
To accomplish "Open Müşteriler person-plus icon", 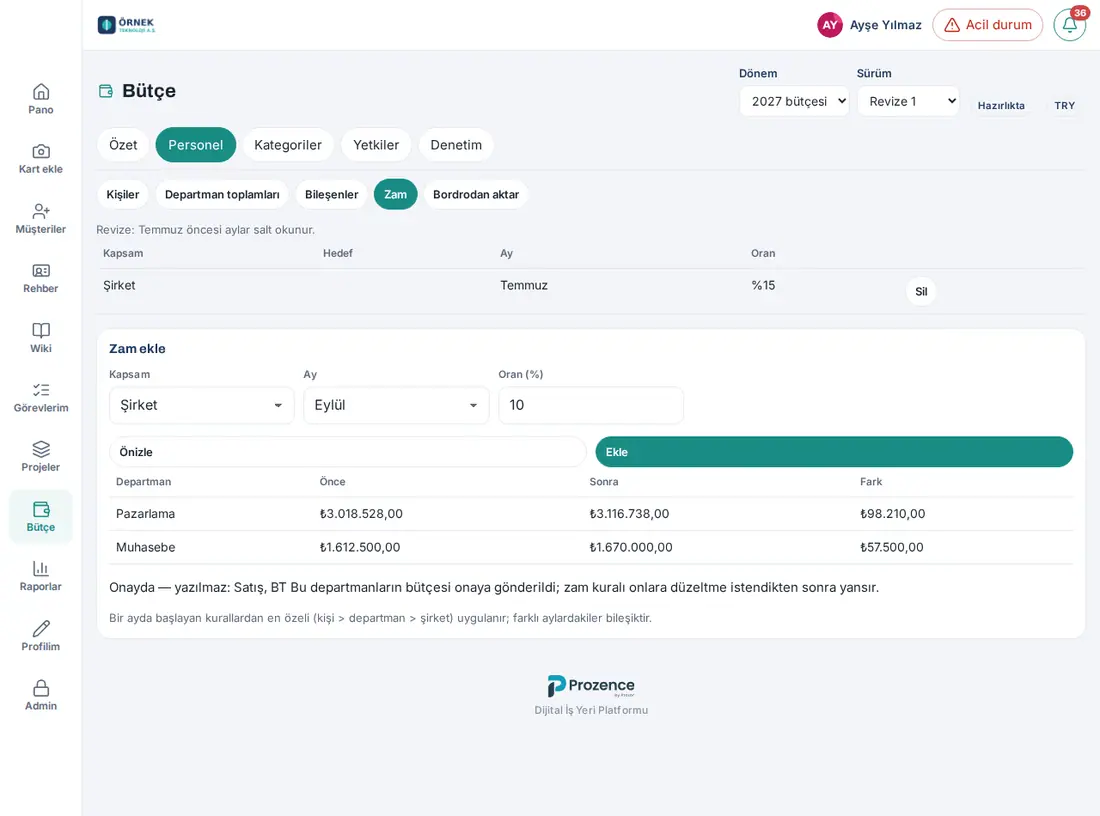I will (x=41, y=211).
